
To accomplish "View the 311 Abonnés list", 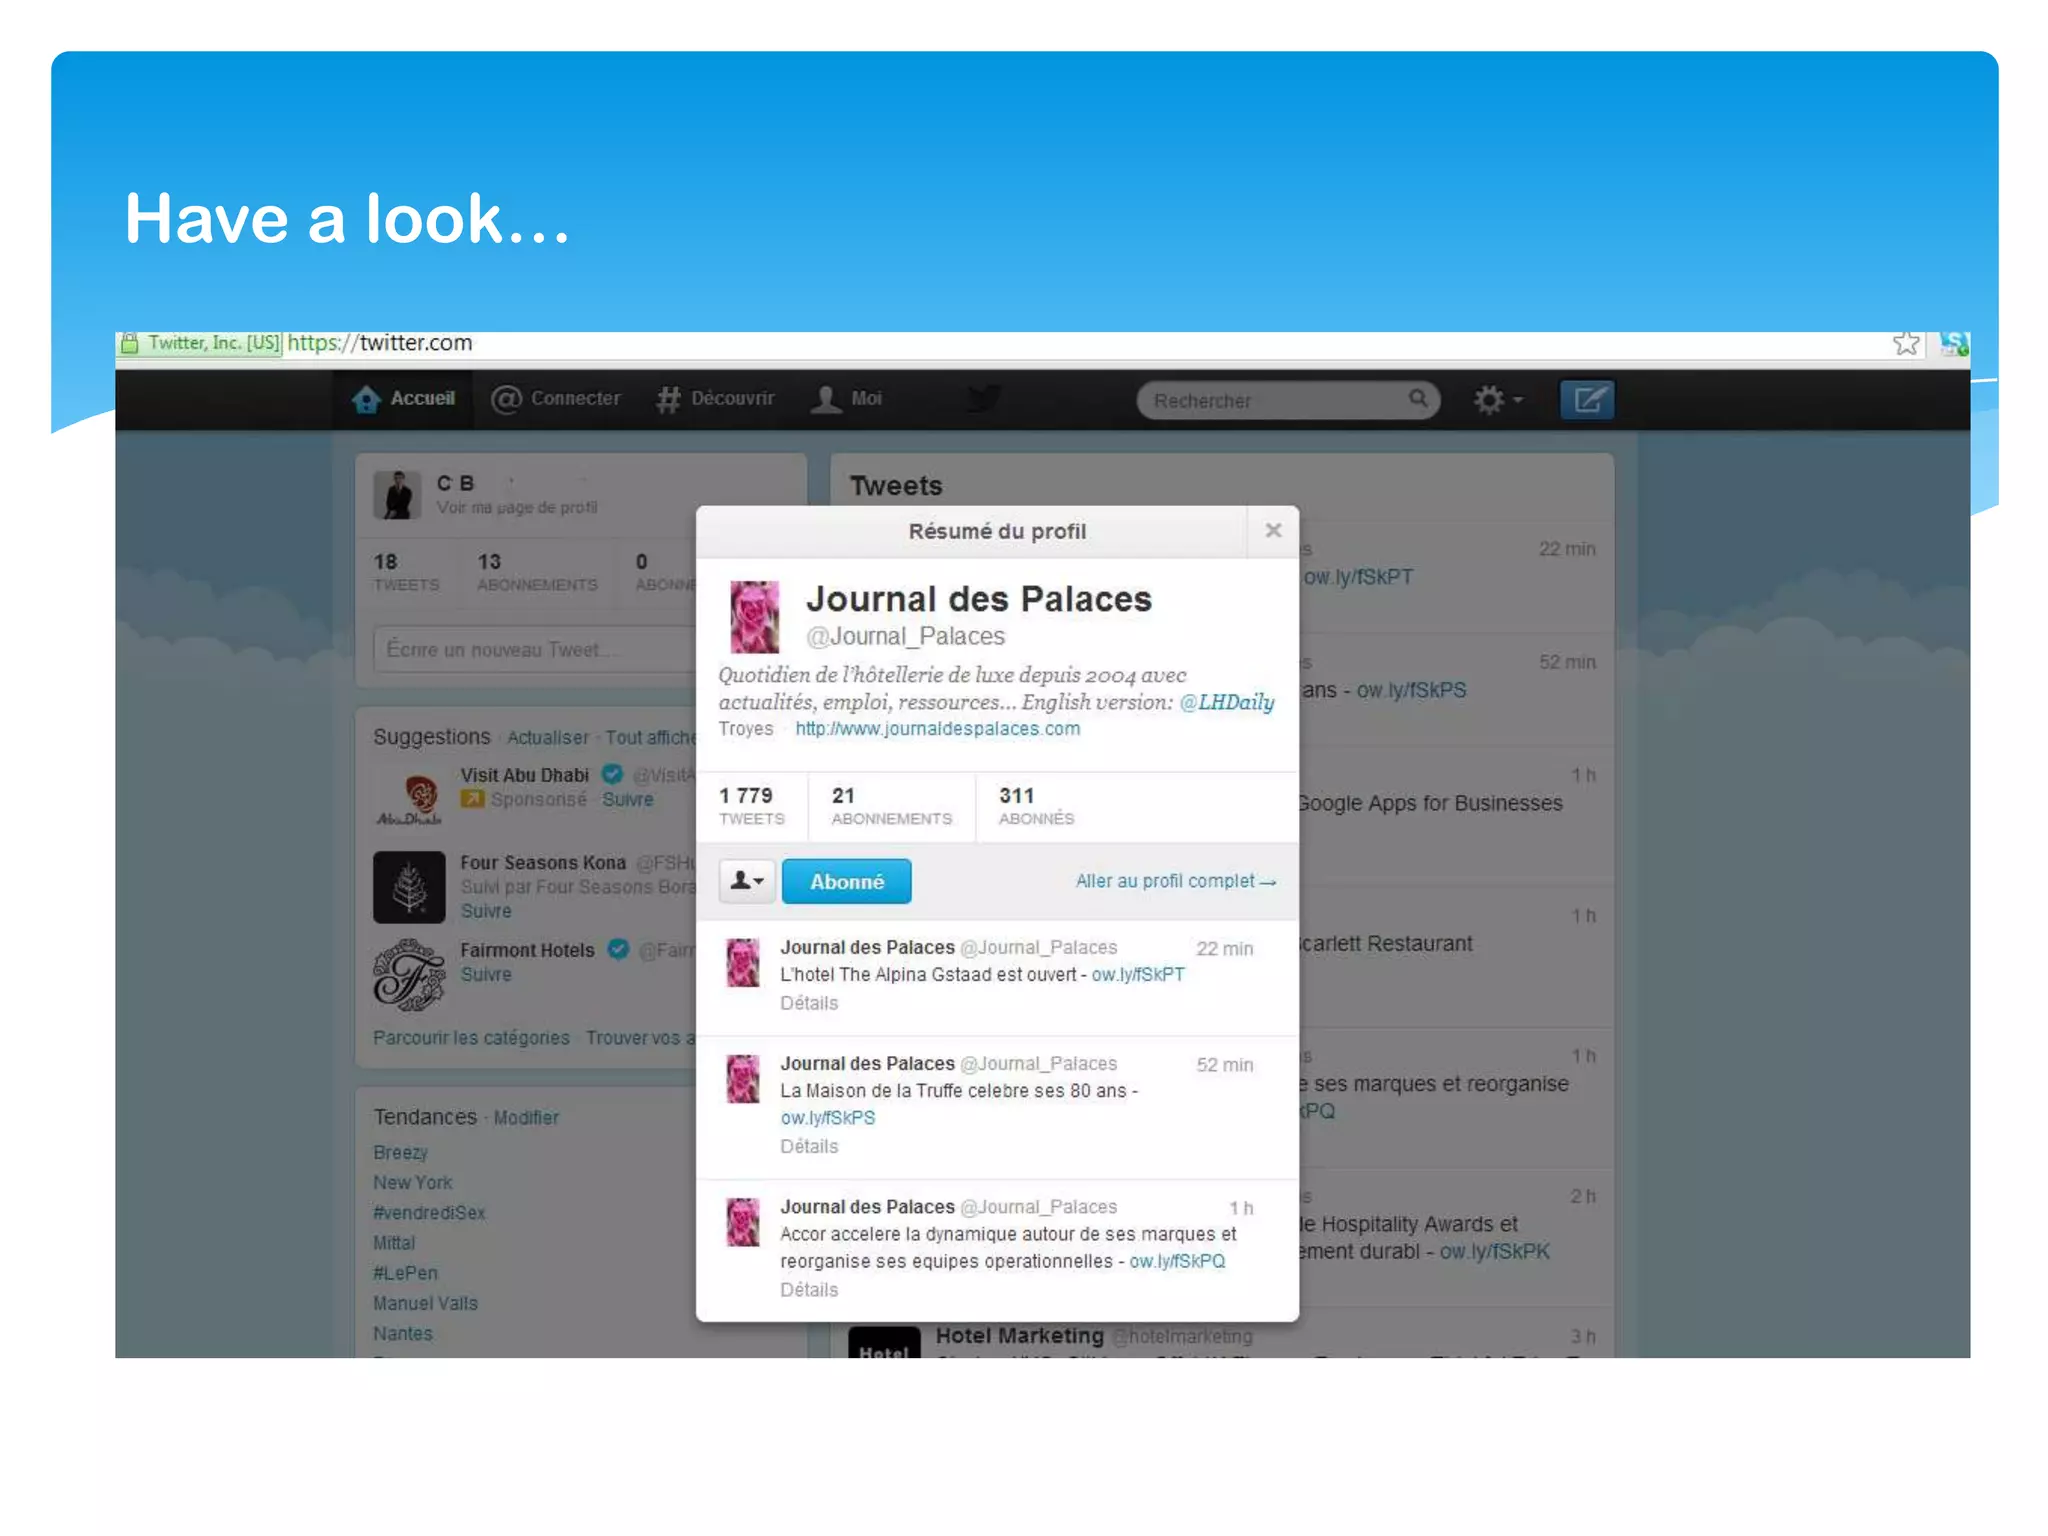I will [x=1036, y=806].
